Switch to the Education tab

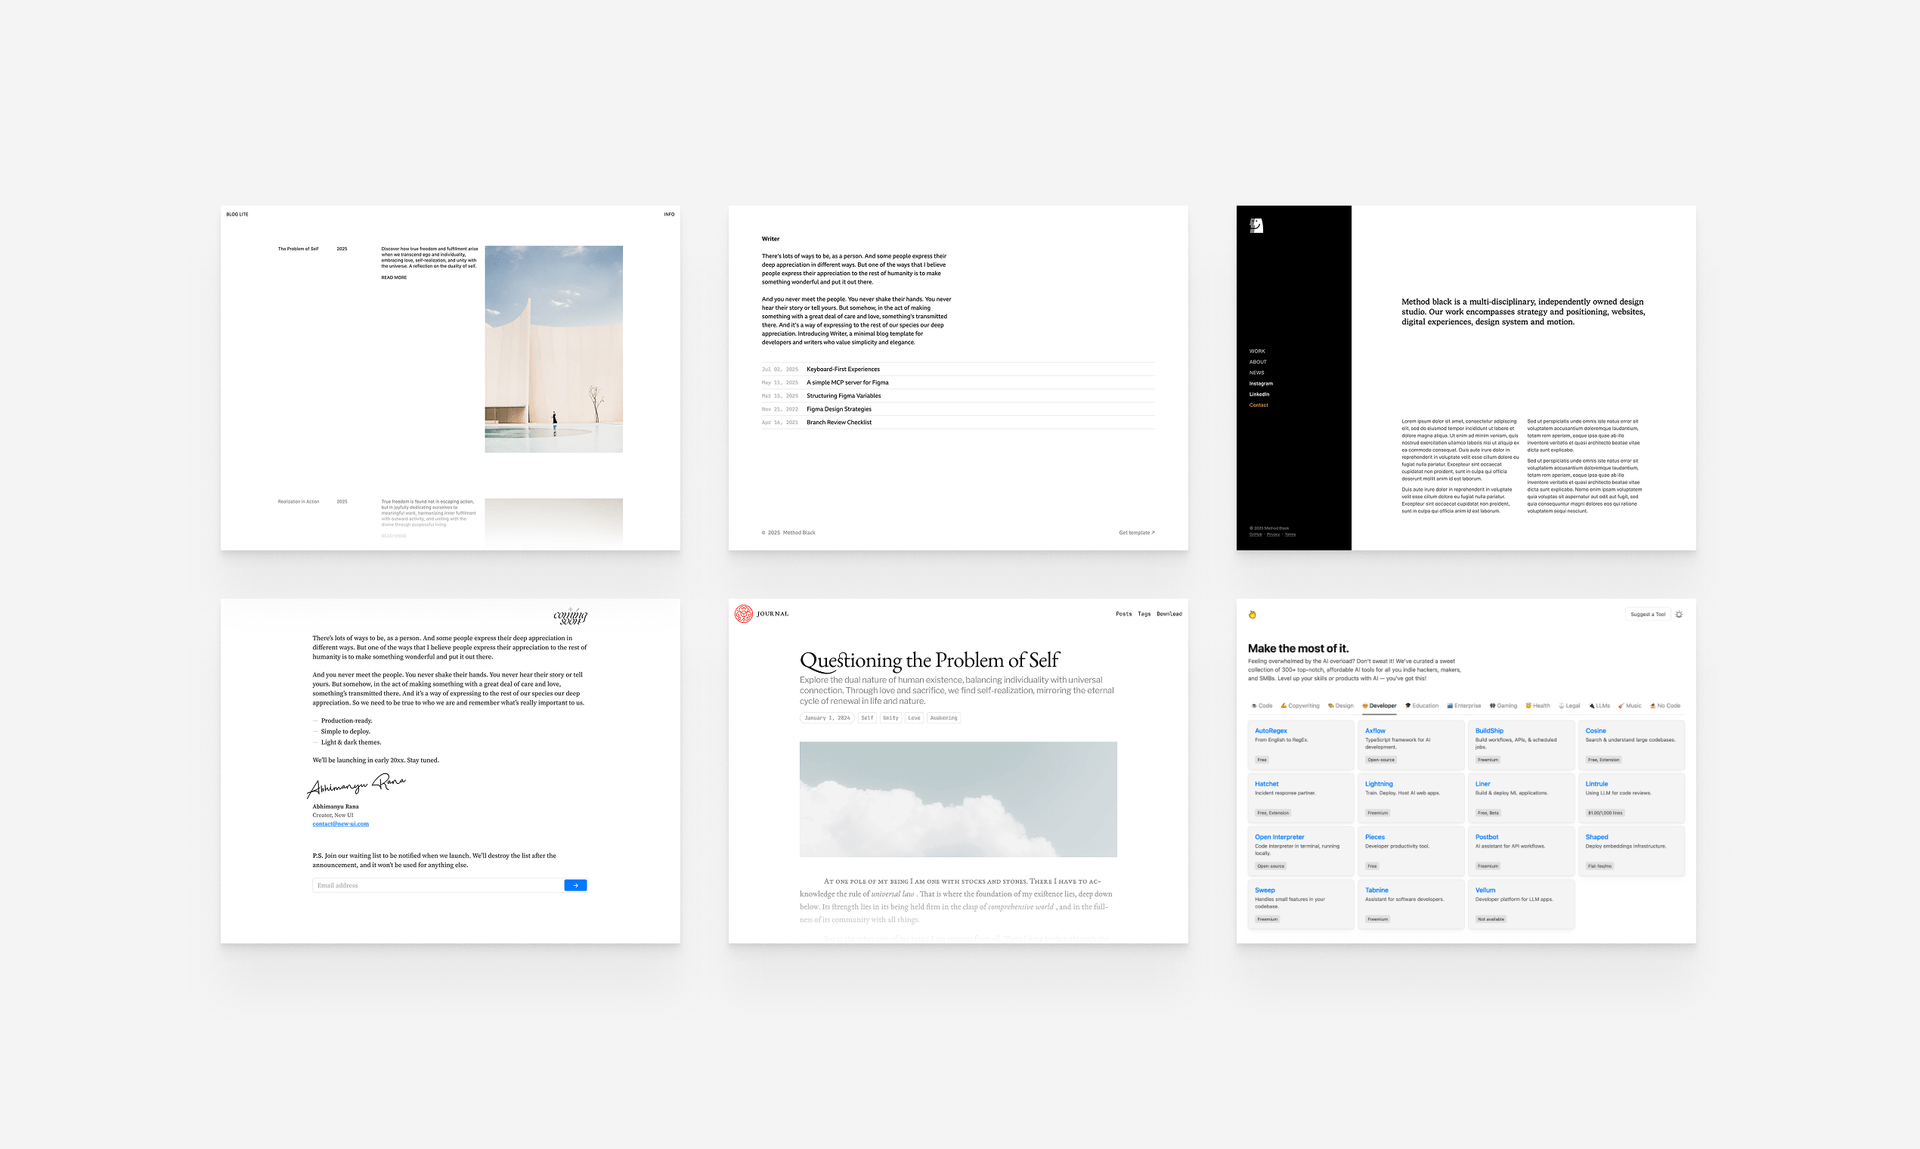[x=1422, y=706]
